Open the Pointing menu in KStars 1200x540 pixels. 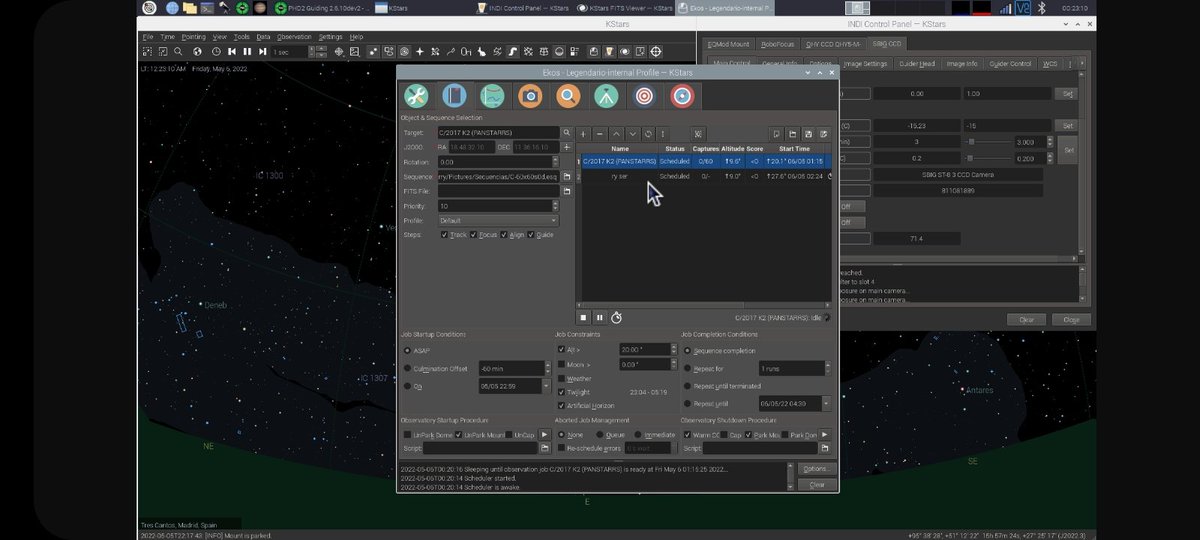point(194,36)
